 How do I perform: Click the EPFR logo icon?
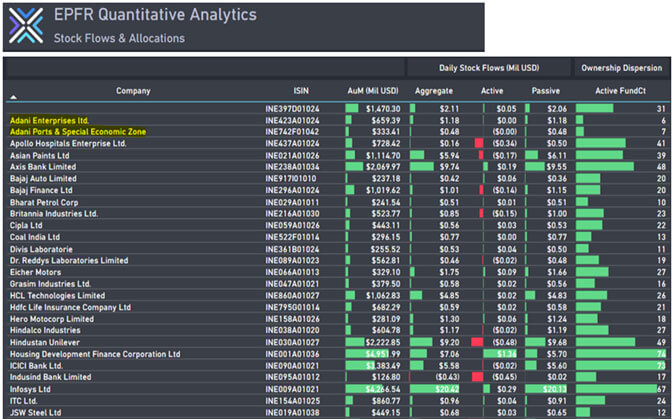point(26,26)
